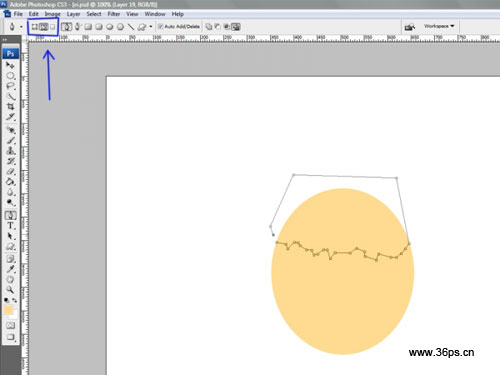Click the Ps logo atop toolbox
The height and width of the screenshot is (375, 500).
click(x=10, y=54)
